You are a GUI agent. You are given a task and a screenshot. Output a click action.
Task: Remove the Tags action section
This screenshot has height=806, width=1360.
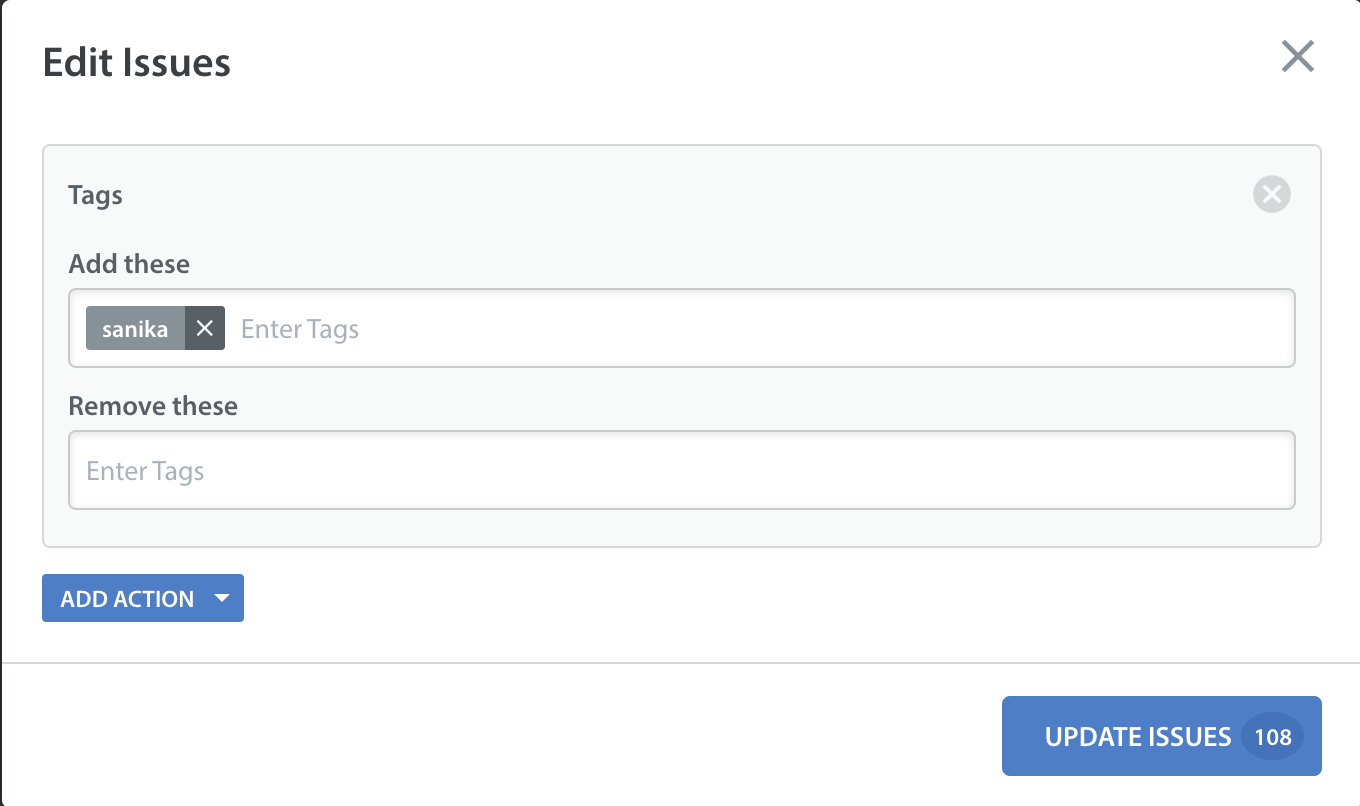point(1272,194)
